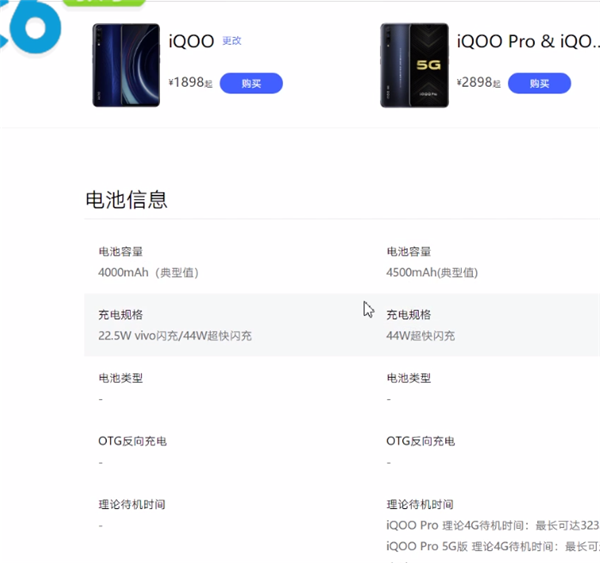Image resolution: width=600 pixels, height=563 pixels.
Task: Open the iQOO Pro 5G phone image
Action: click(414, 65)
